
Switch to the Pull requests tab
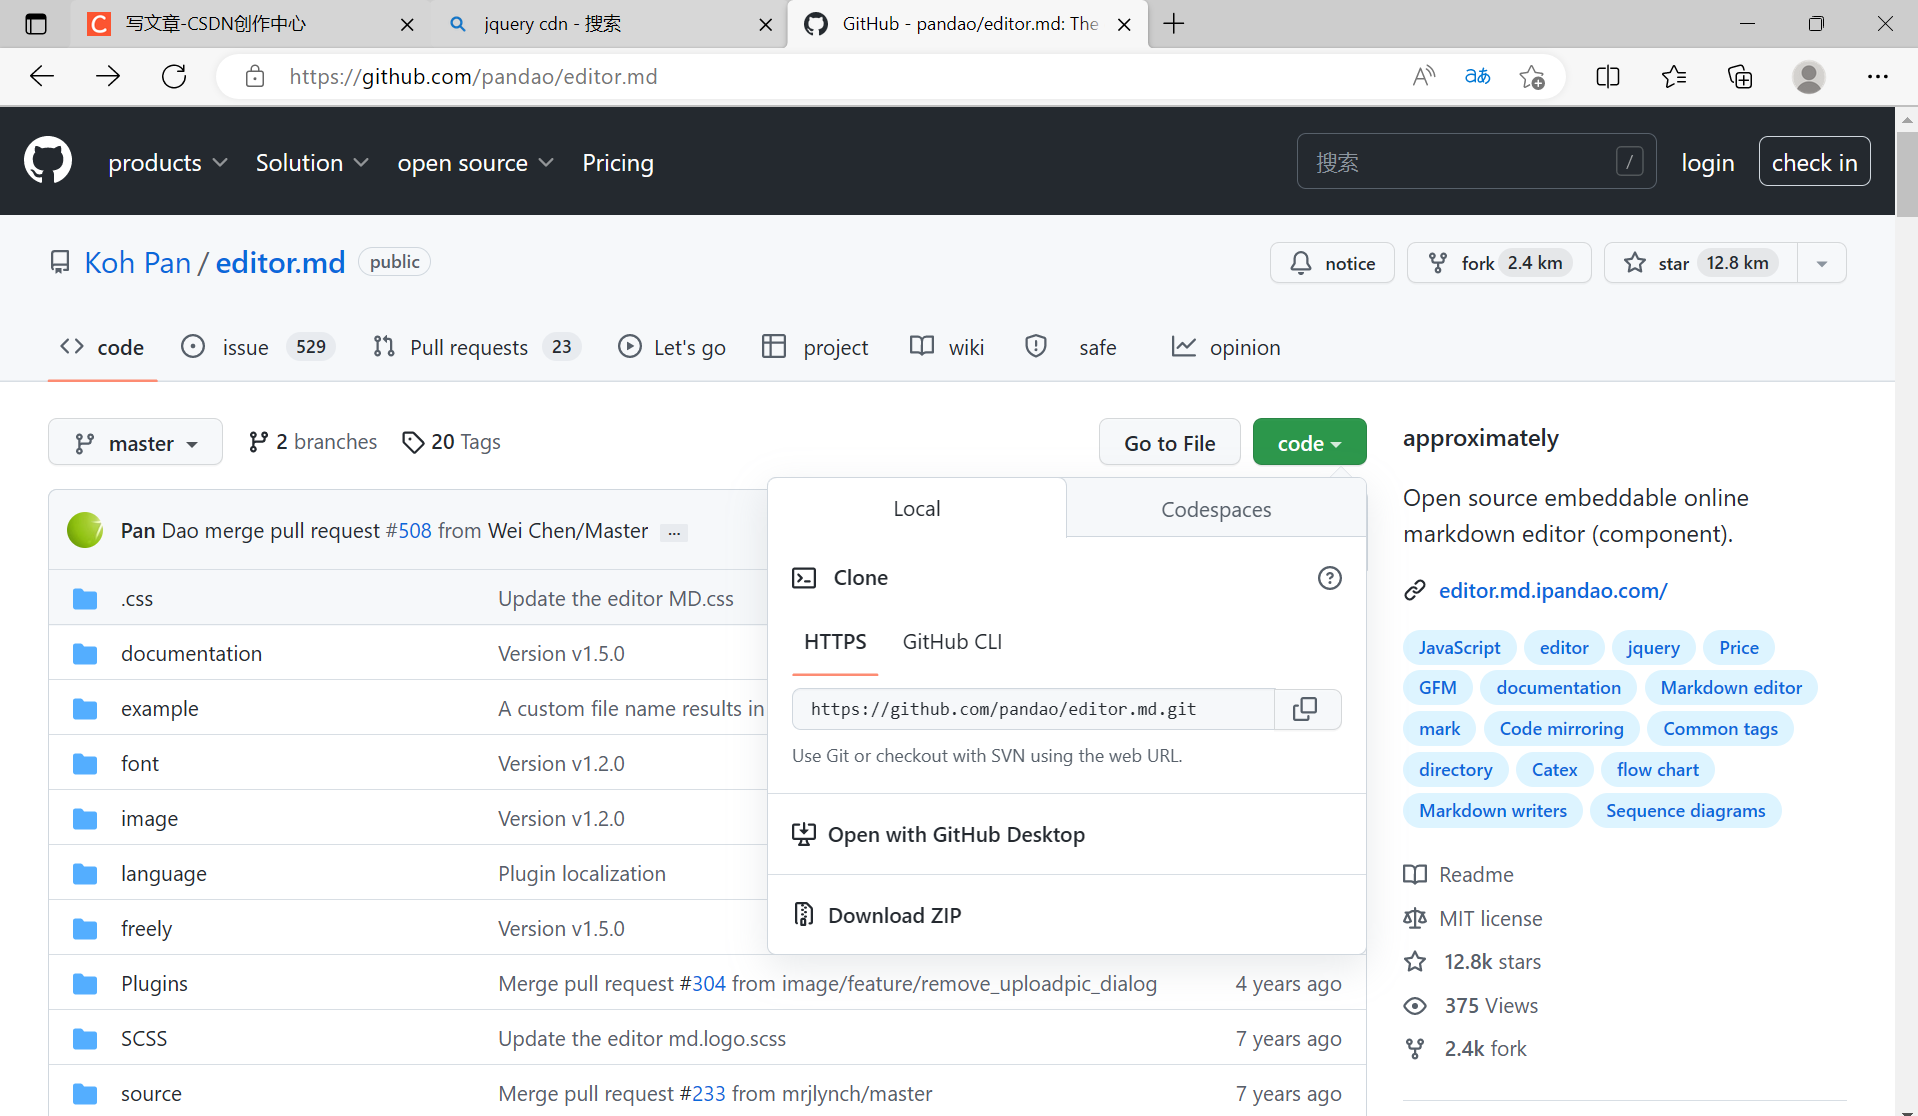[x=476, y=347]
